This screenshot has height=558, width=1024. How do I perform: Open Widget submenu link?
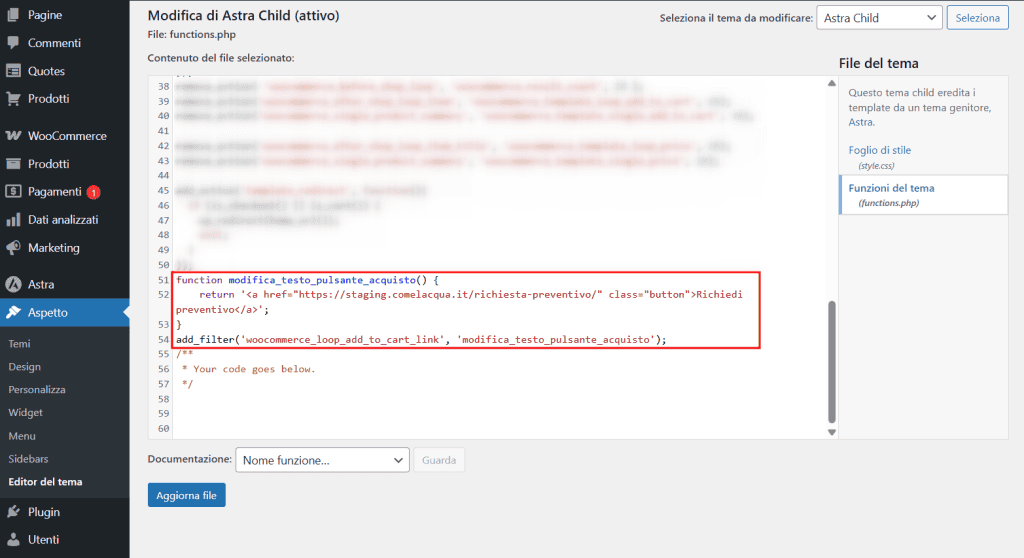pyautogui.click(x=25, y=412)
